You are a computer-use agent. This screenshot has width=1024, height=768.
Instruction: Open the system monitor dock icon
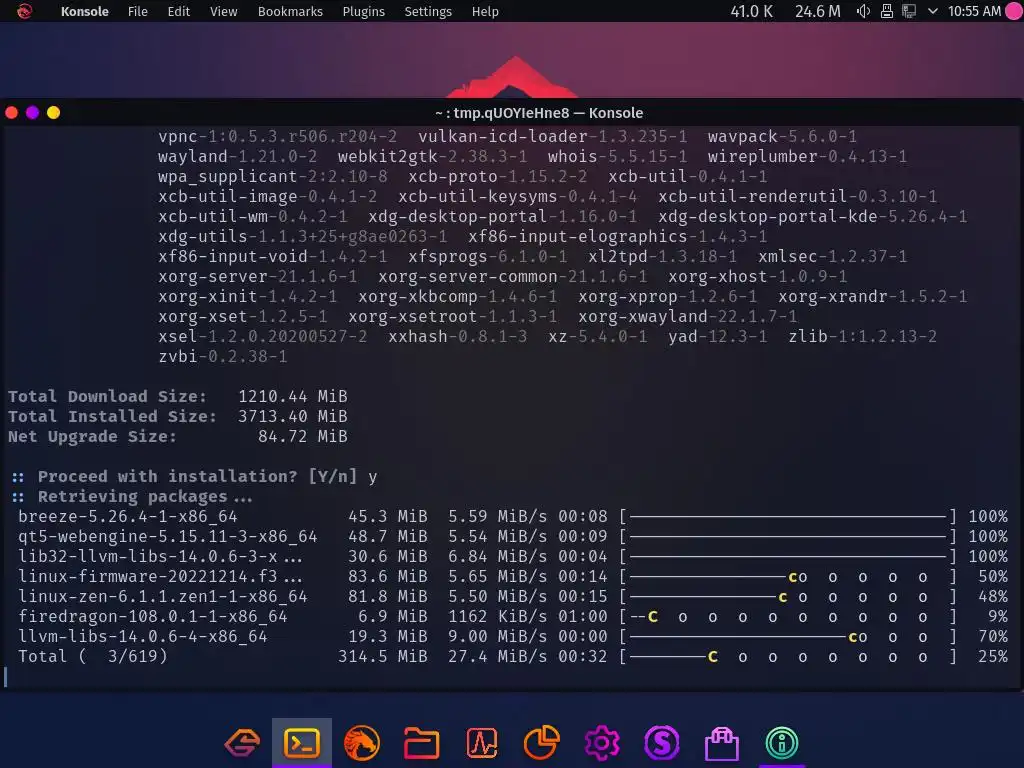[x=482, y=743]
